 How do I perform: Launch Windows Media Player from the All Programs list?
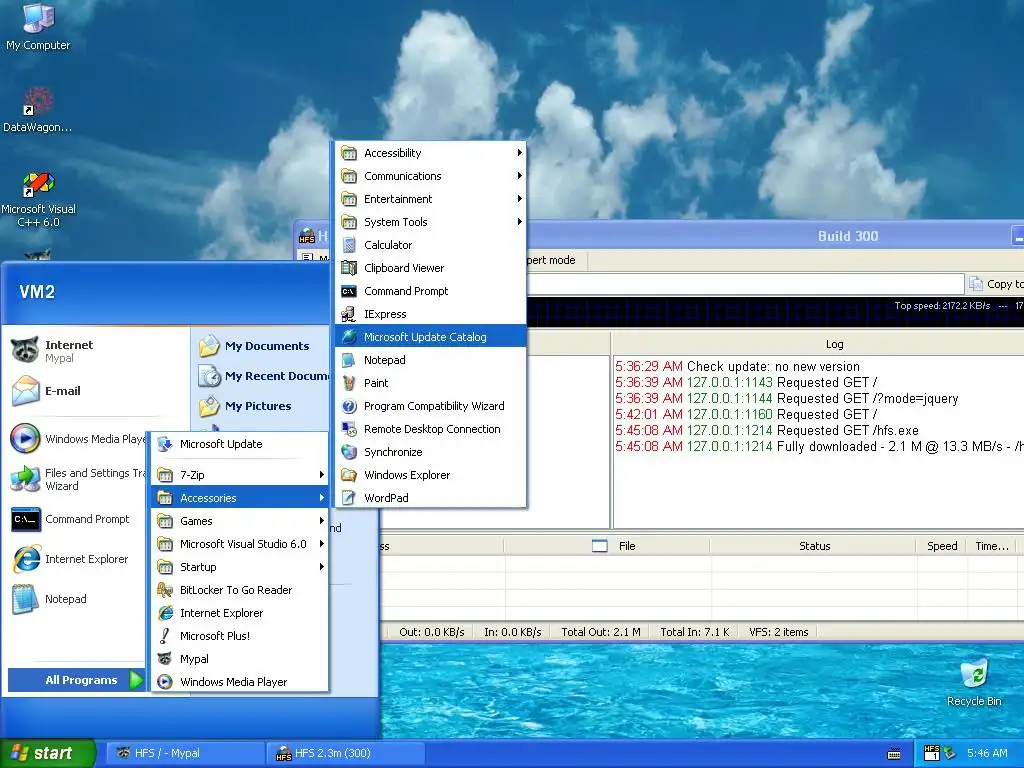[x=239, y=682]
